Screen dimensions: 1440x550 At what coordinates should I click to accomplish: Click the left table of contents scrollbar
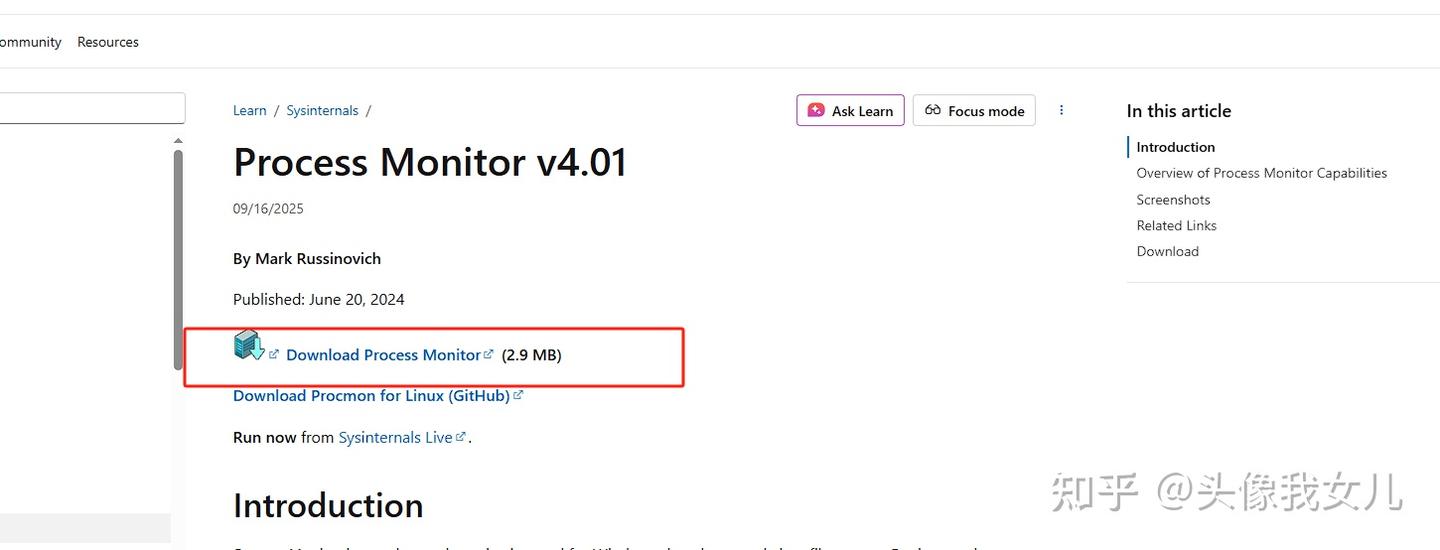[178, 260]
